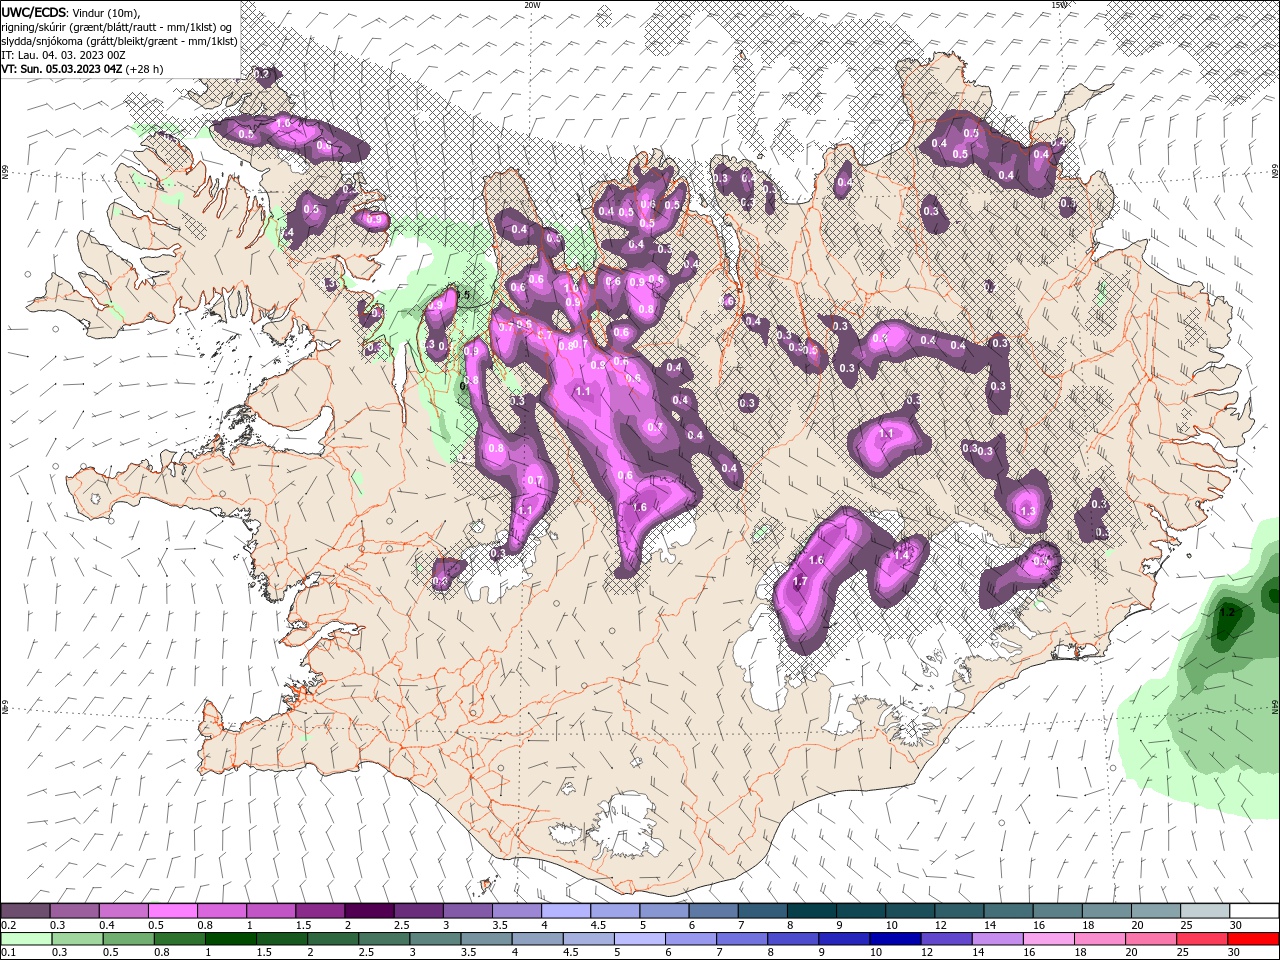The height and width of the screenshot is (960, 1280).
Task: Pick the dark teal 8–9 upper legend swatch
Action: coord(811,911)
